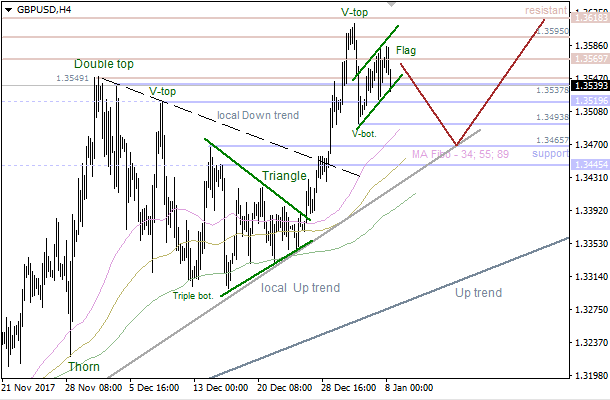Click the triangle icon beside GBPUSD,H4
Screen dimensions: 610x400
pyautogui.click(x=9, y=9)
